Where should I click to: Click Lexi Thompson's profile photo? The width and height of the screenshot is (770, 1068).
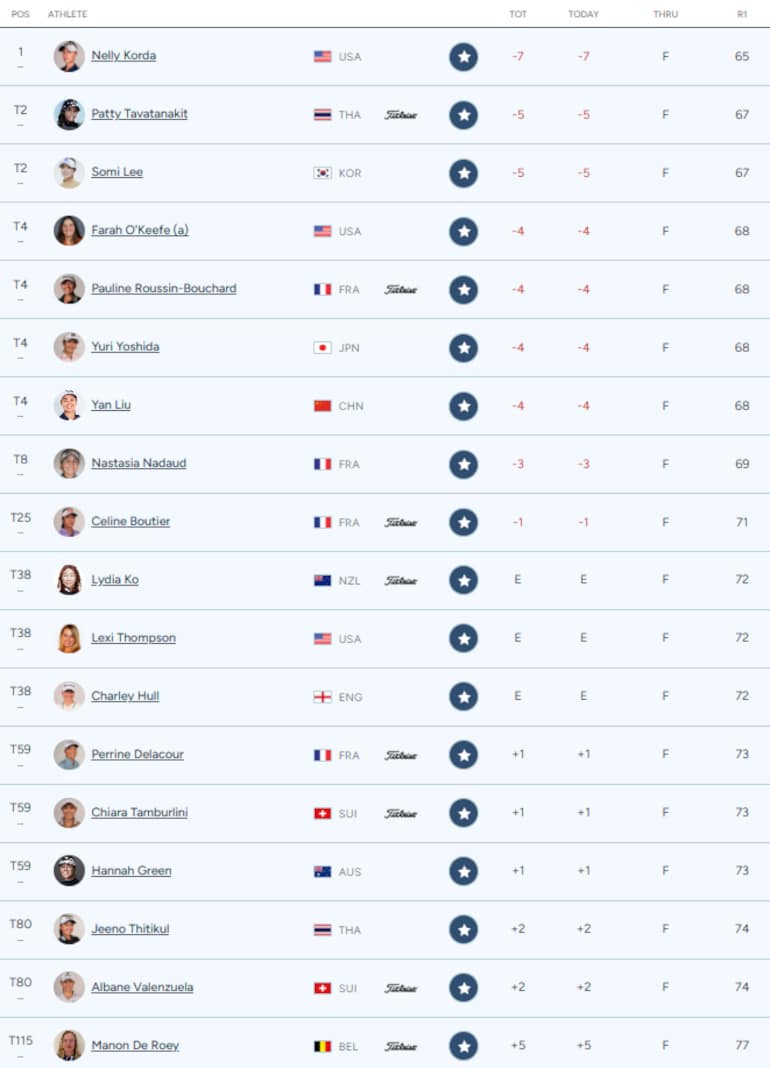coord(69,638)
